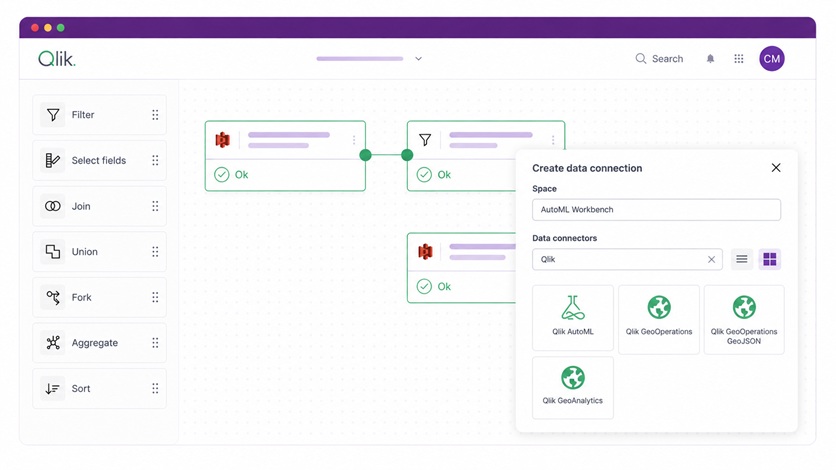Open the CM user avatar menu

(x=771, y=59)
